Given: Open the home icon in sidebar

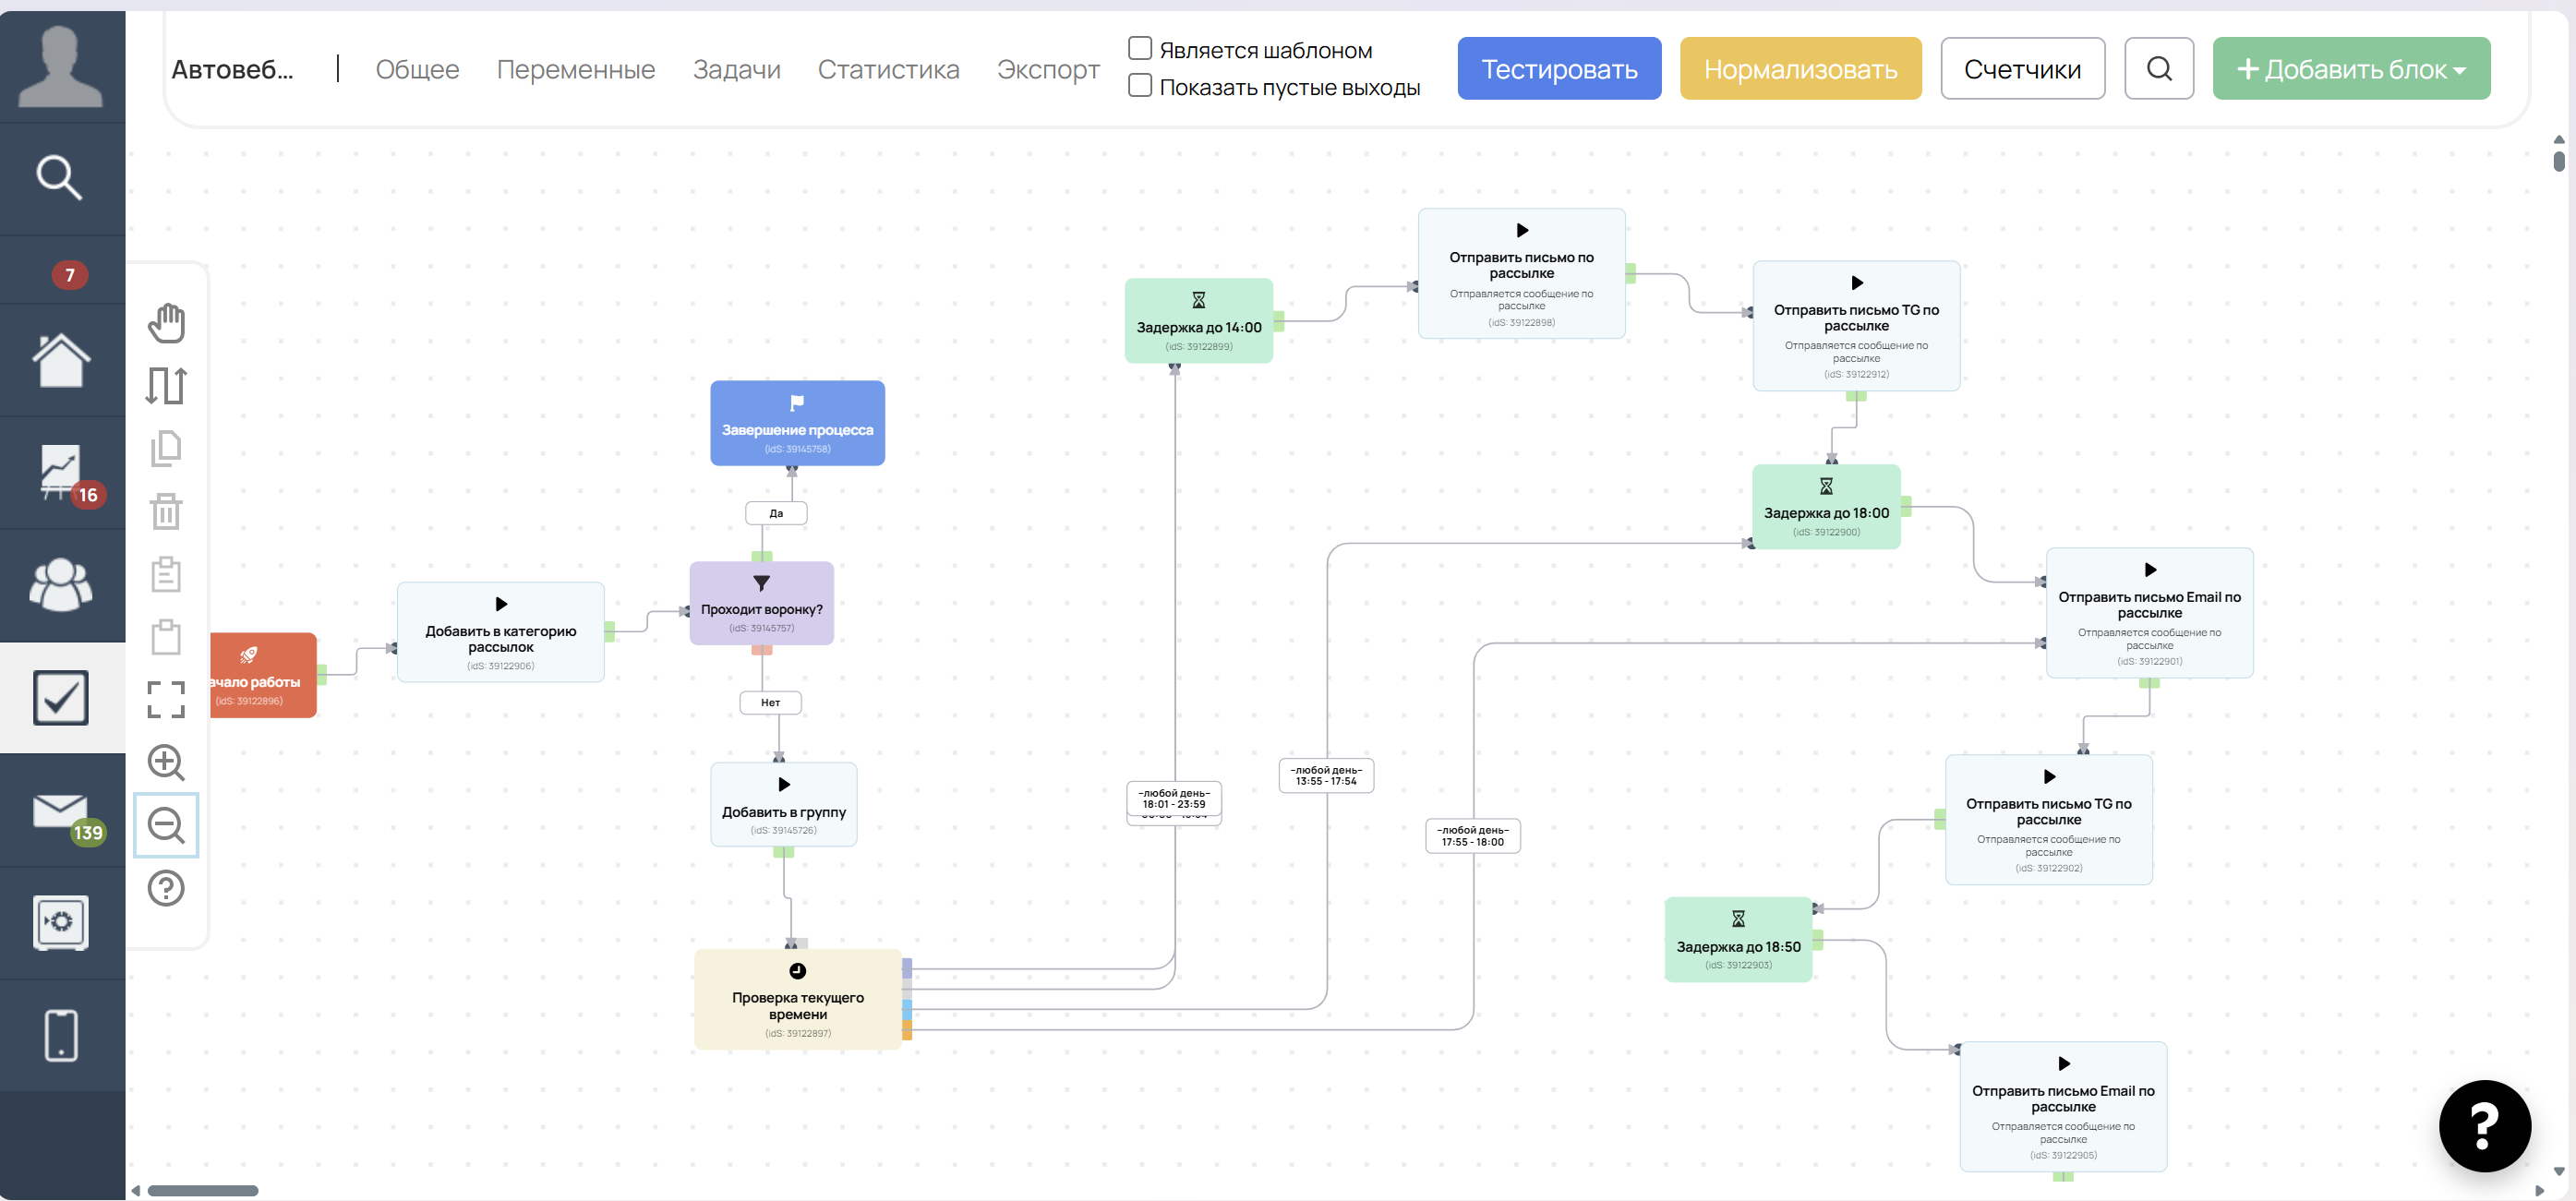Looking at the screenshot, I should [x=61, y=360].
